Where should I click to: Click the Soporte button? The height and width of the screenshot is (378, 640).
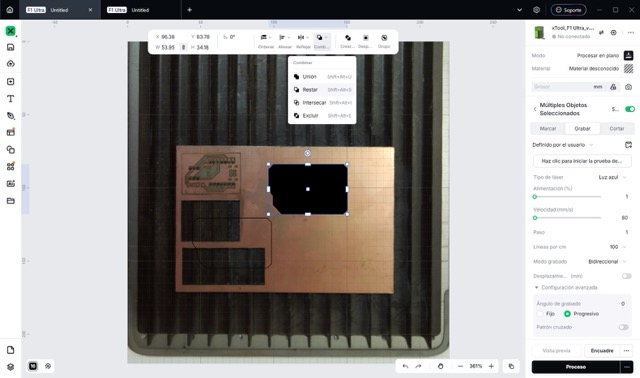[569, 10]
